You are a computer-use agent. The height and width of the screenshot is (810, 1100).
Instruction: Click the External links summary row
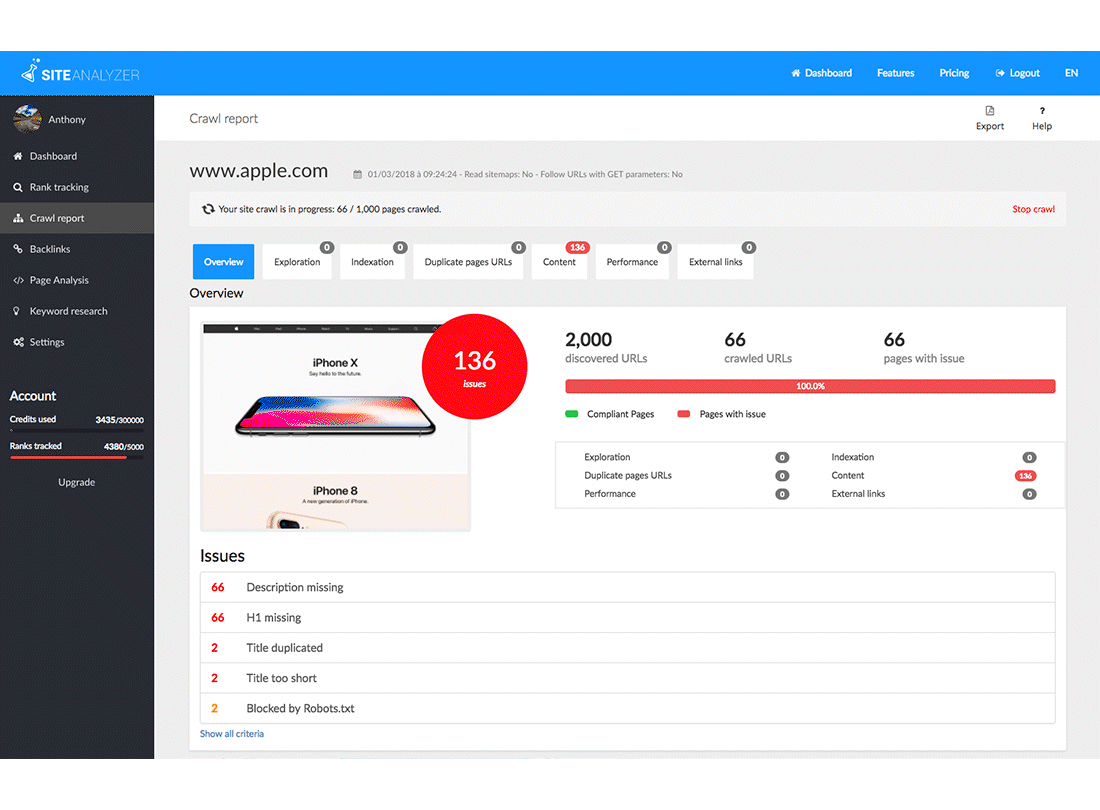(x=934, y=494)
